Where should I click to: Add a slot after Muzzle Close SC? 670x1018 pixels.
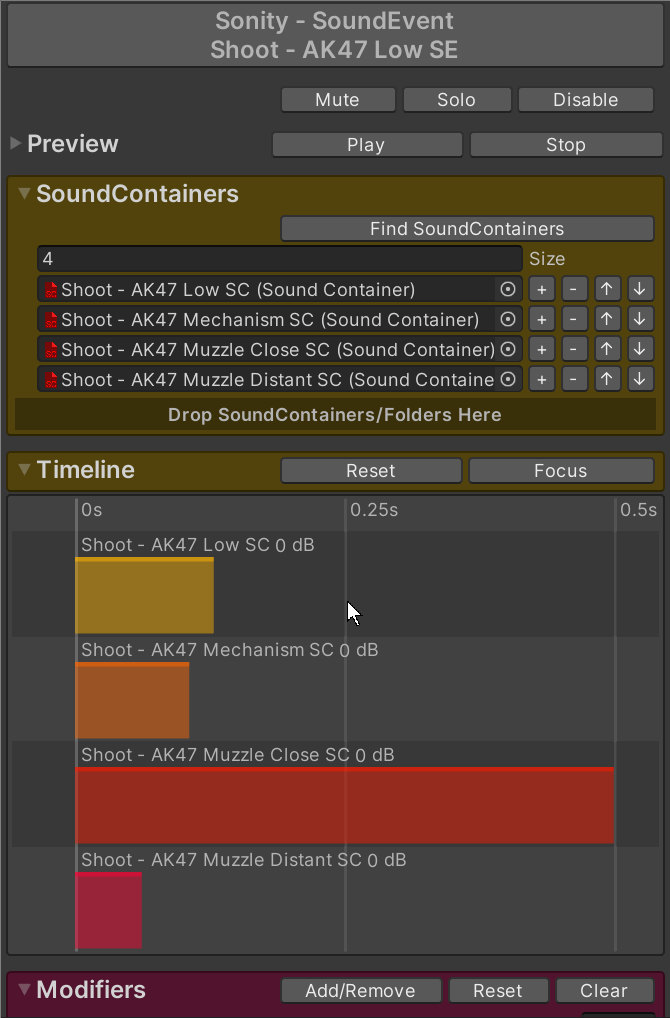(x=541, y=349)
